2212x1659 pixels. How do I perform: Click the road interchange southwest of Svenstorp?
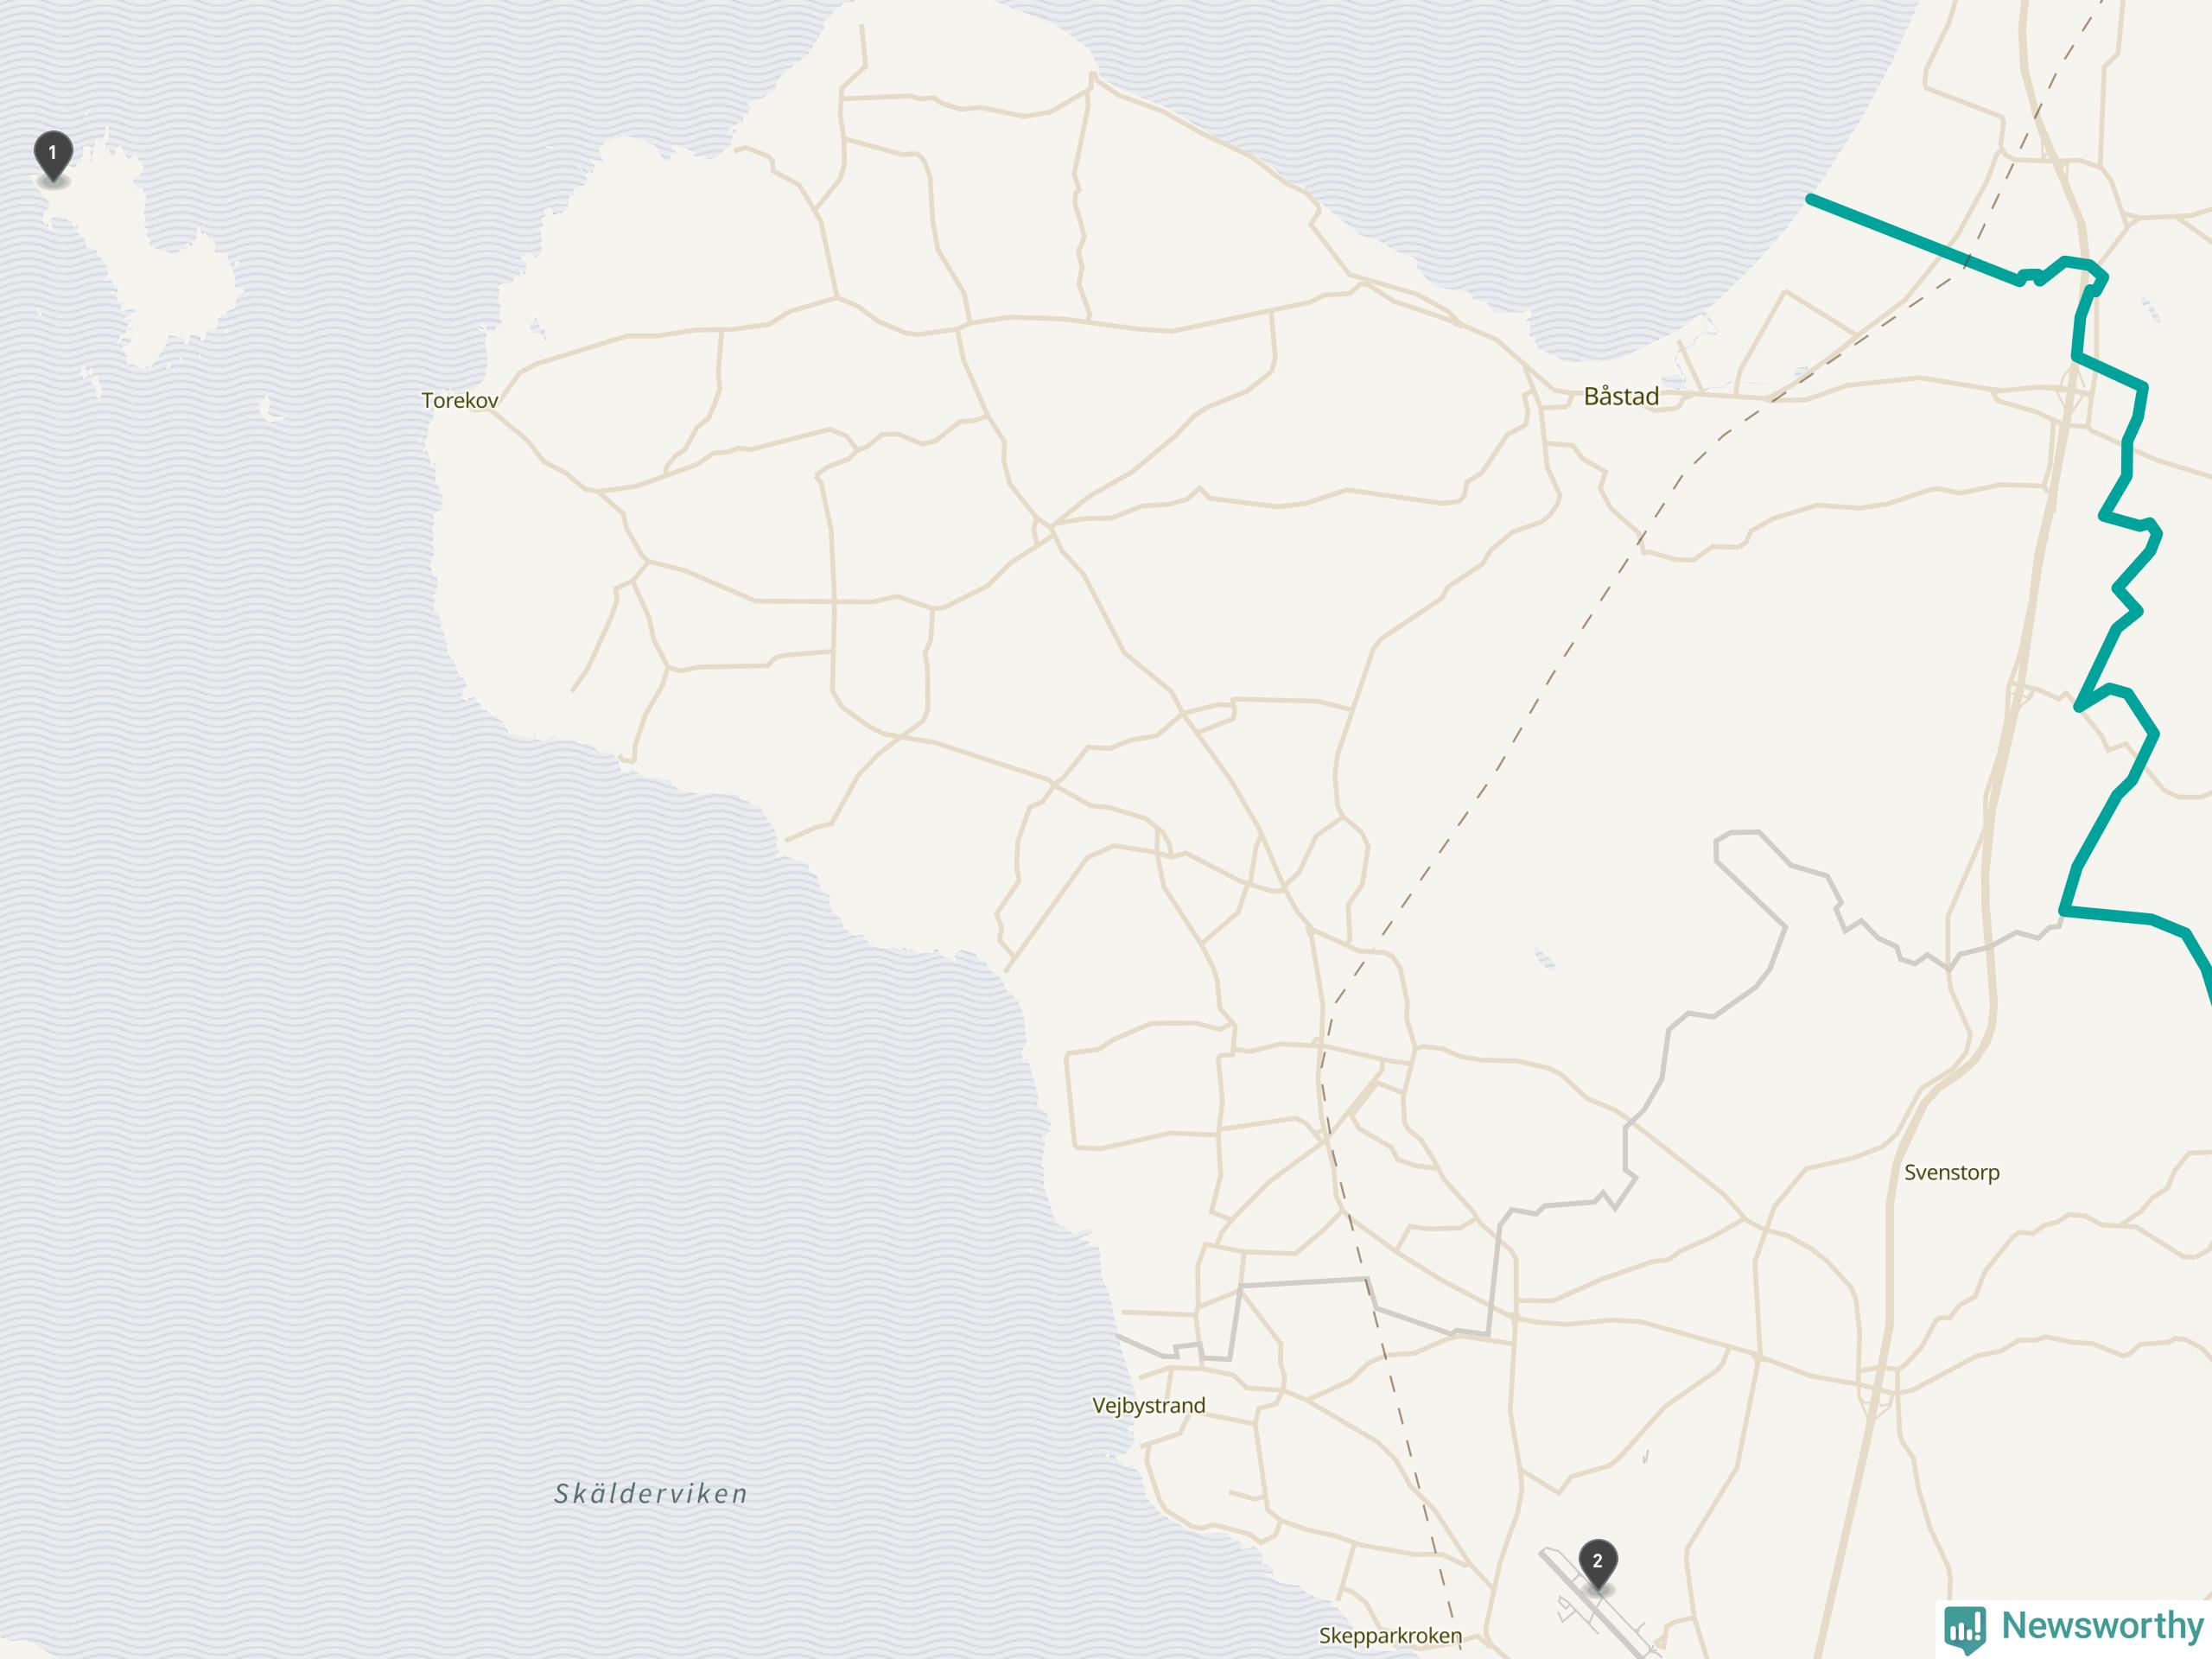pos(1879,1392)
